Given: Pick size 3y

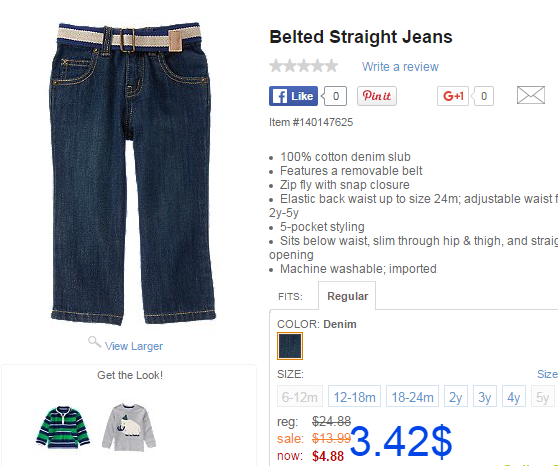Looking at the screenshot, I should click(x=485, y=396).
